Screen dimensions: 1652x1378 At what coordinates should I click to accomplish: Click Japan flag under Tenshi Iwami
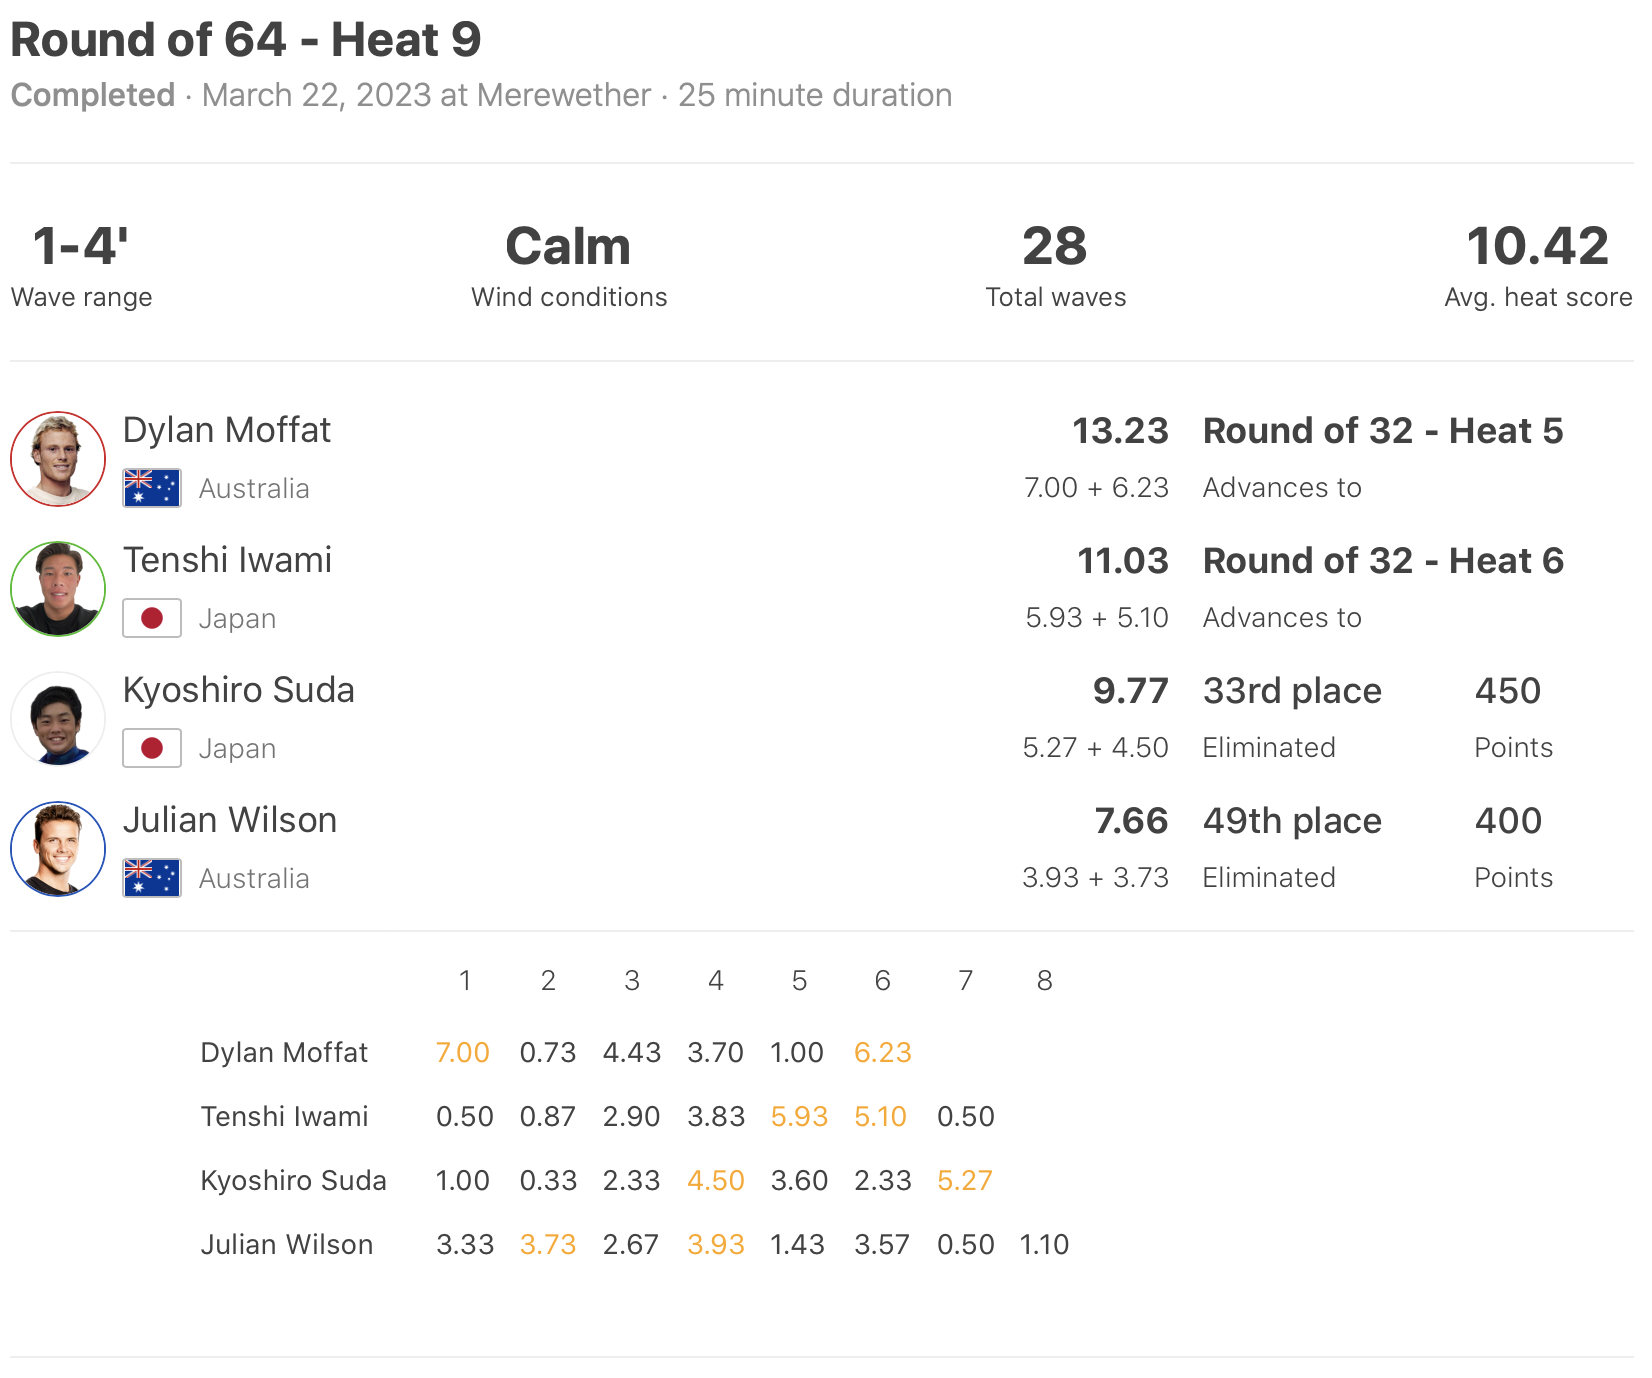tap(152, 618)
